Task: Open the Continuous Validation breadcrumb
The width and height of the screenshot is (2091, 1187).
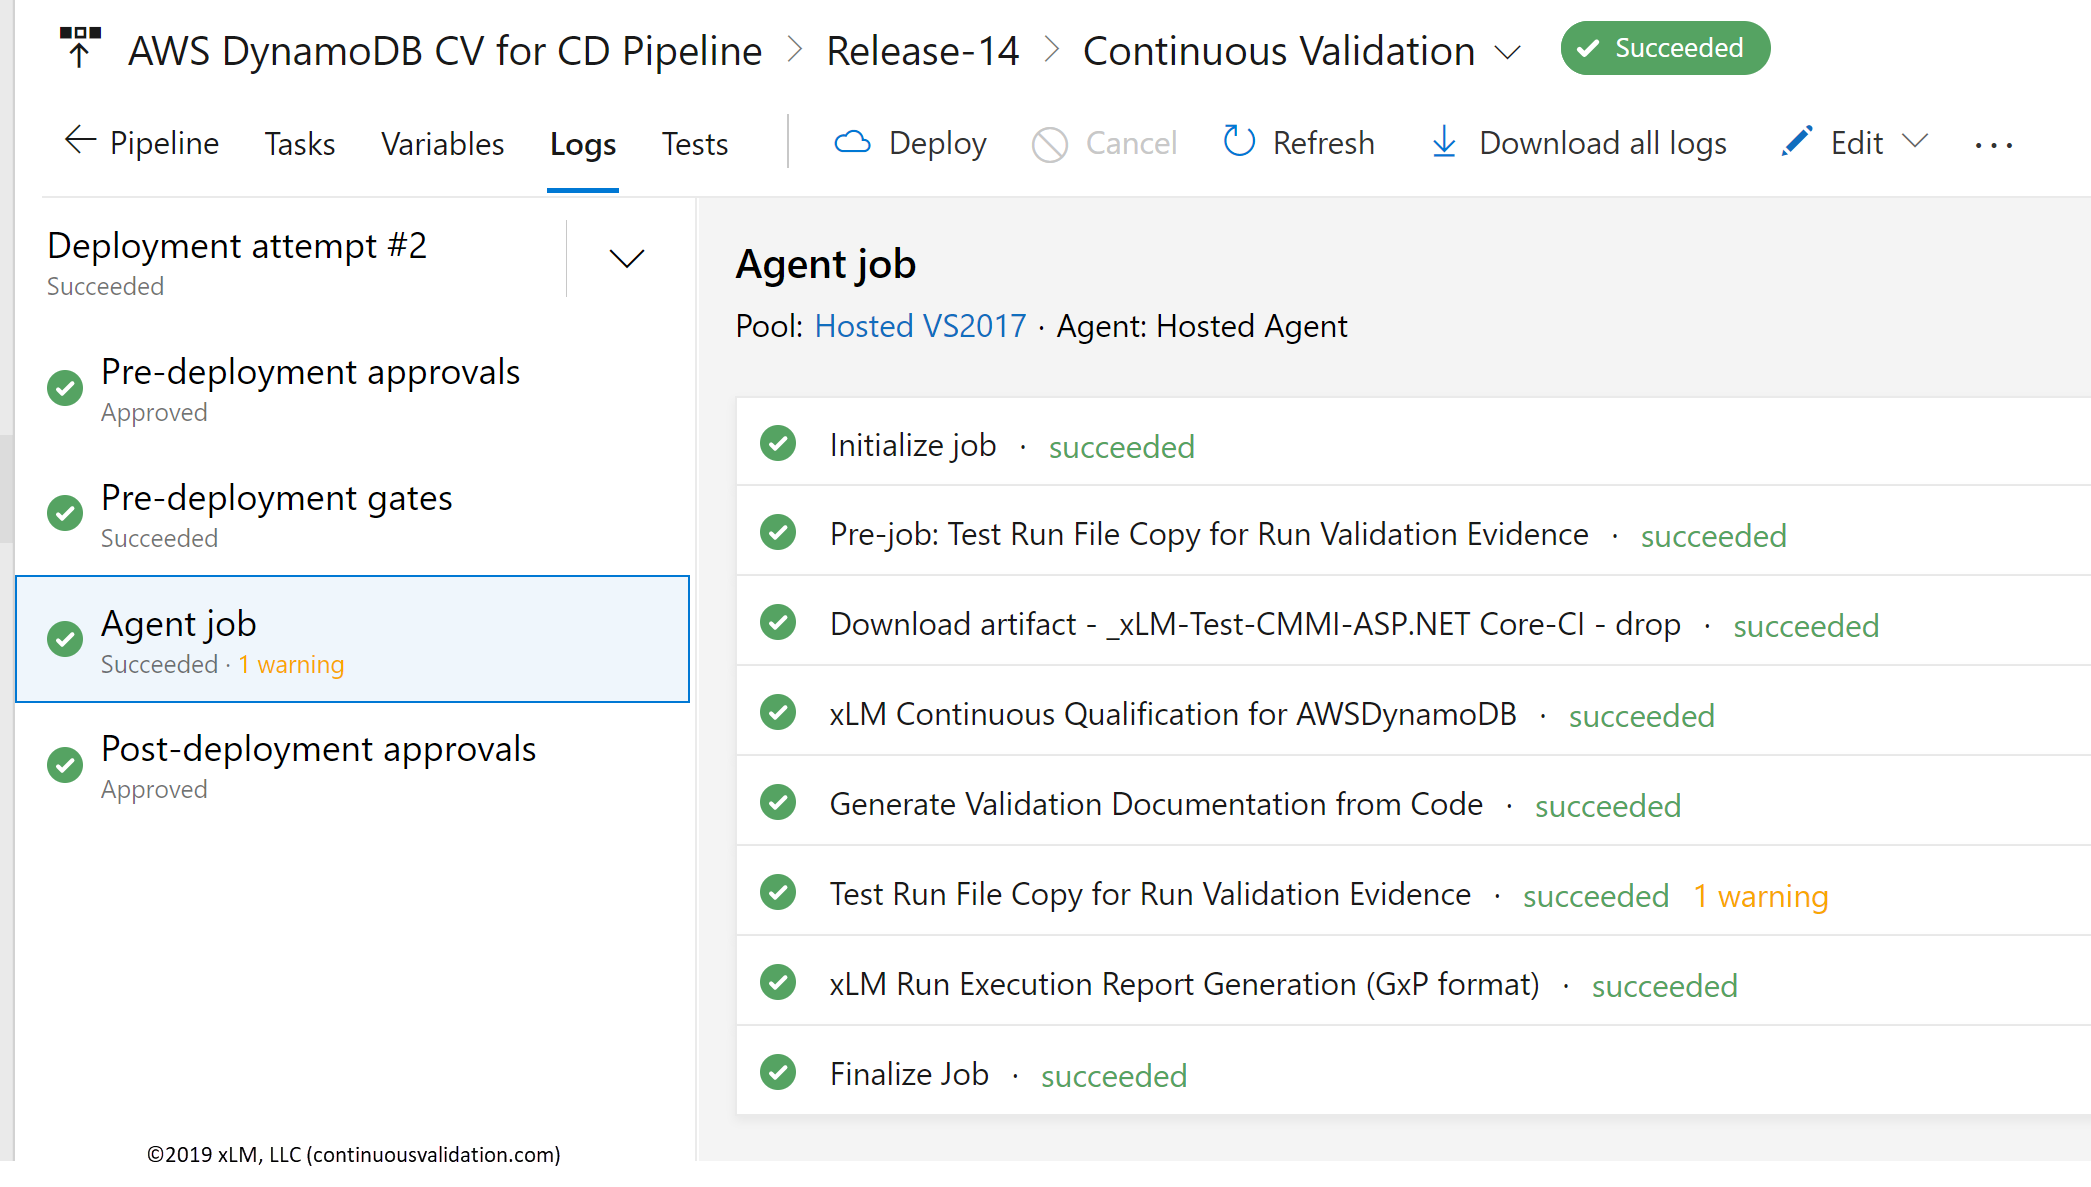Action: (x=1279, y=51)
